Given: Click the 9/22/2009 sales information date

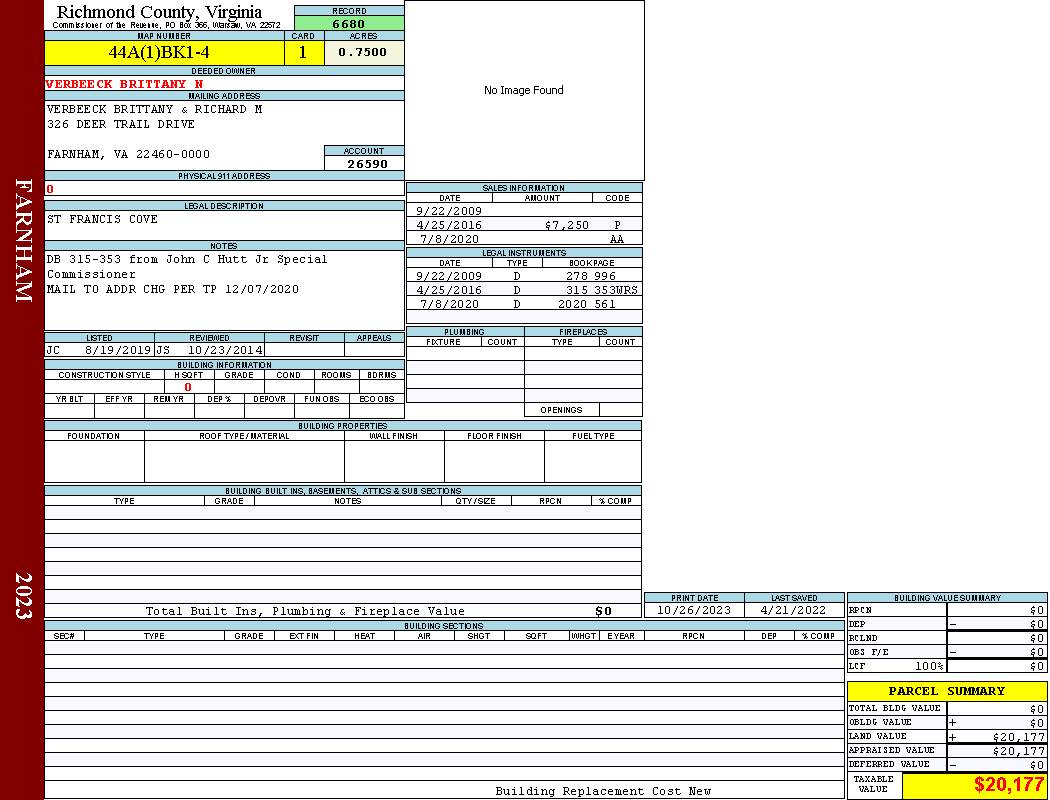Looking at the screenshot, I should (449, 211).
